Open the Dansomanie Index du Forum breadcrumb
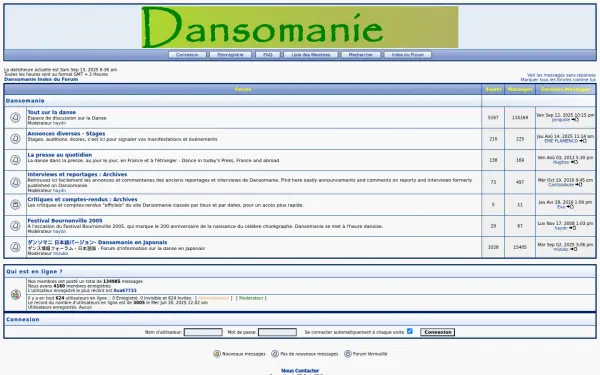The height and width of the screenshot is (375, 600). 41,79
